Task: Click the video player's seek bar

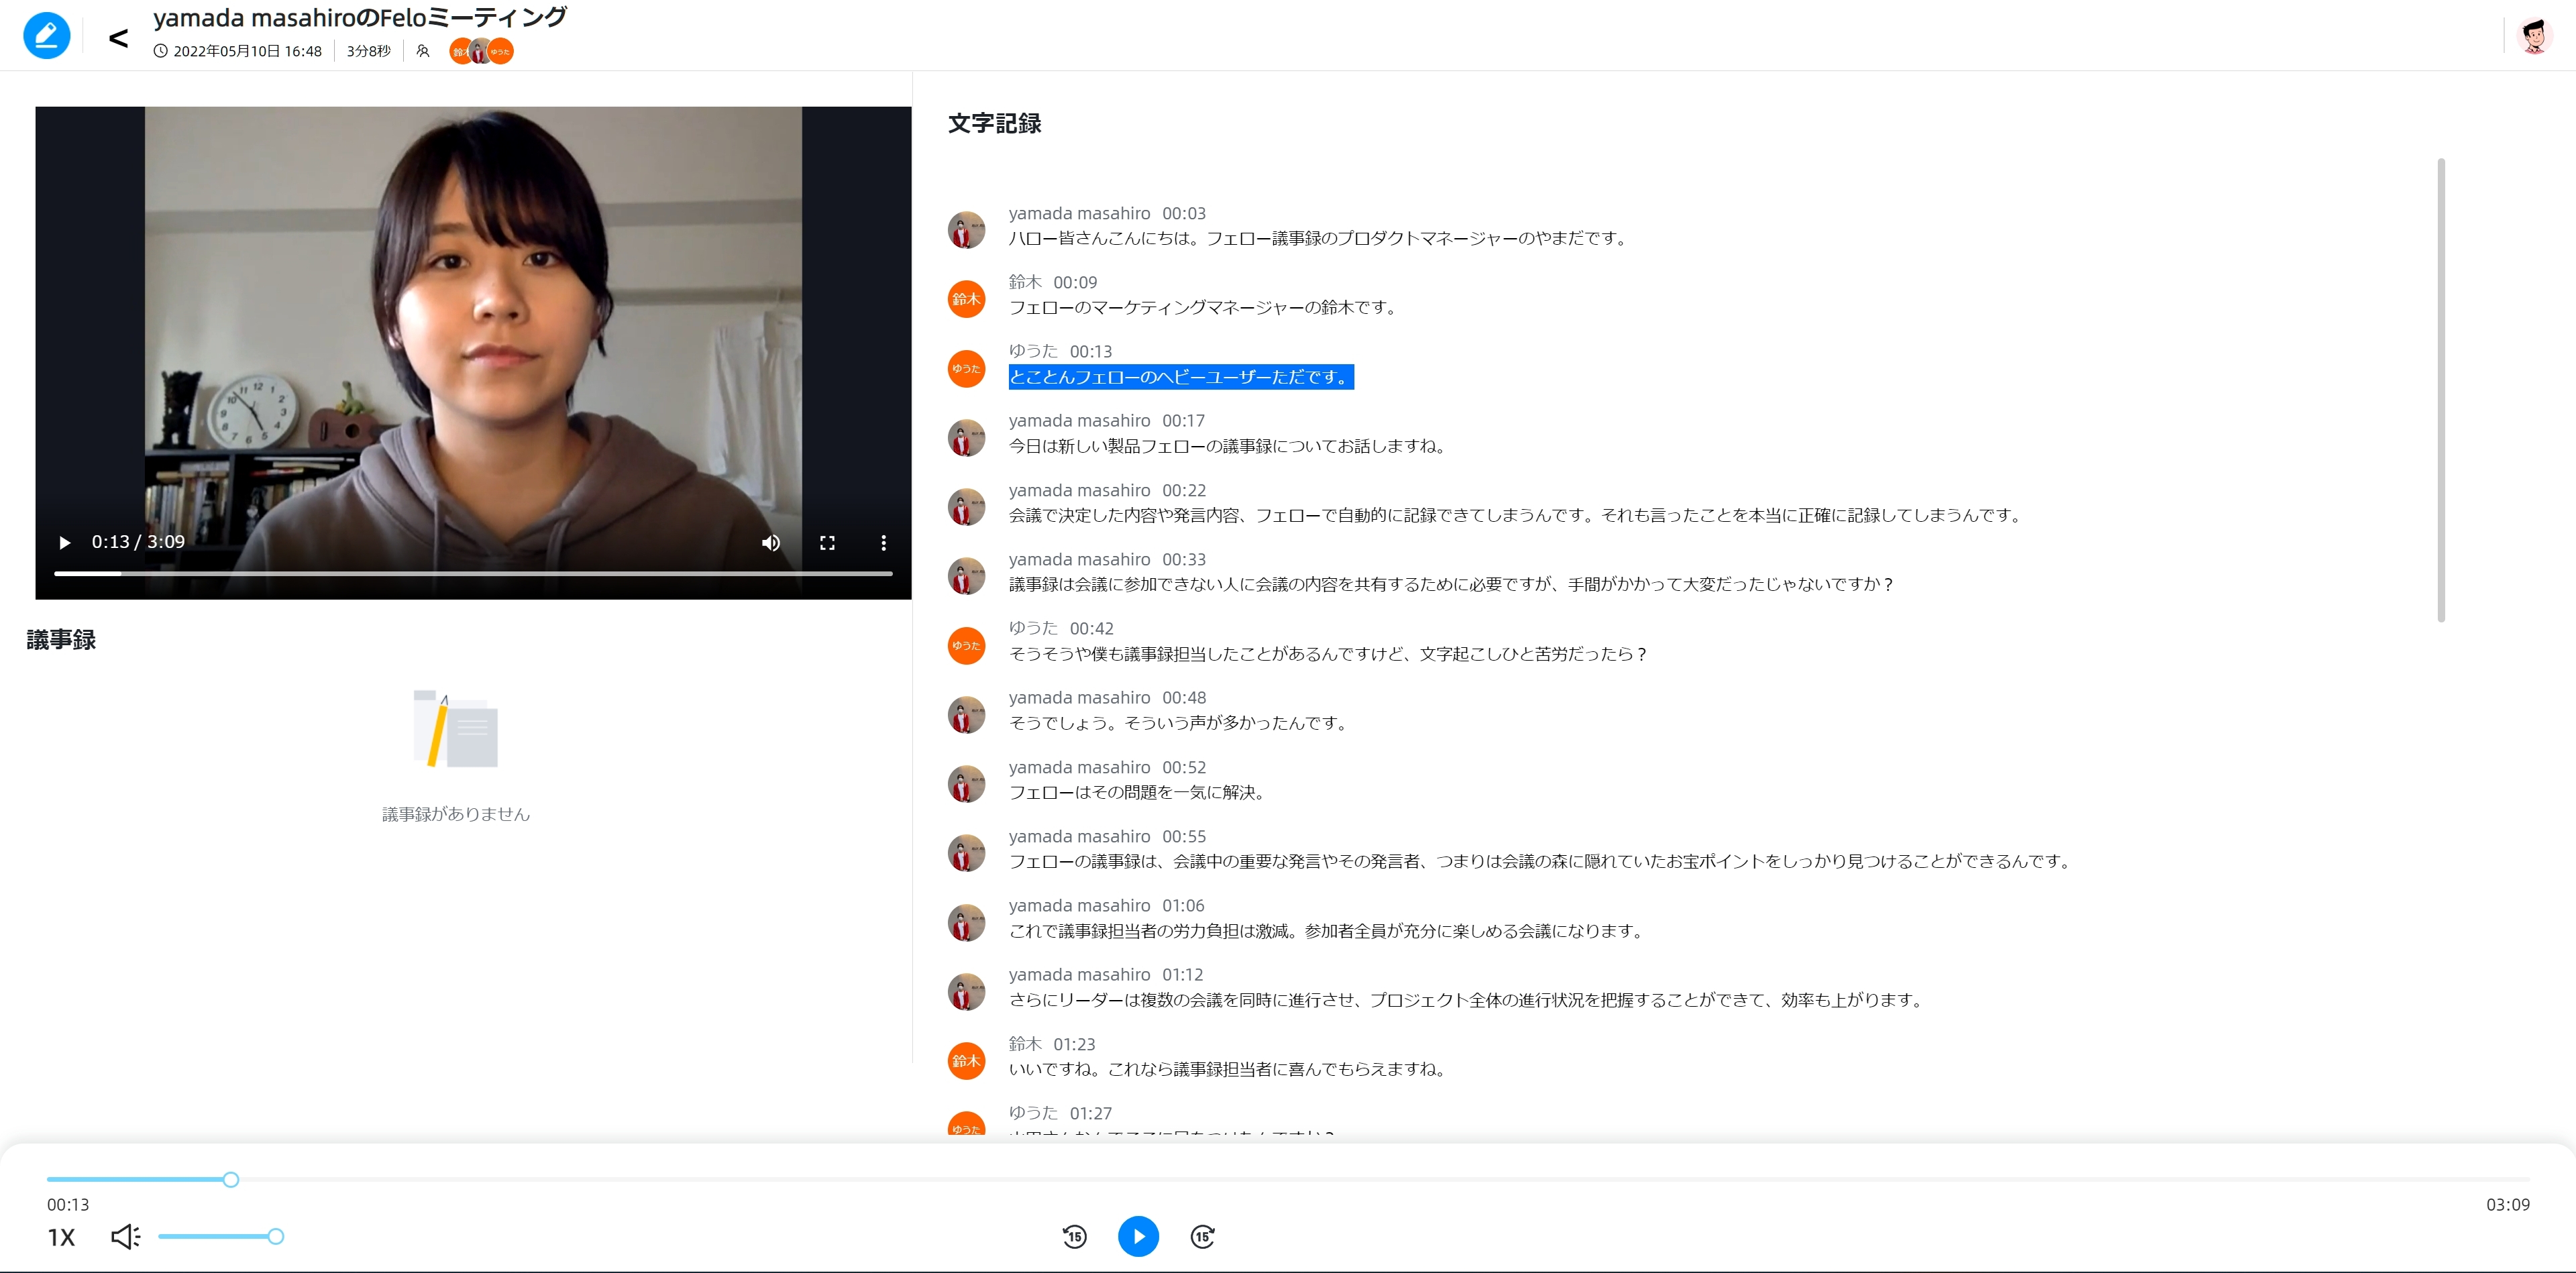Action: tap(472, 574)
